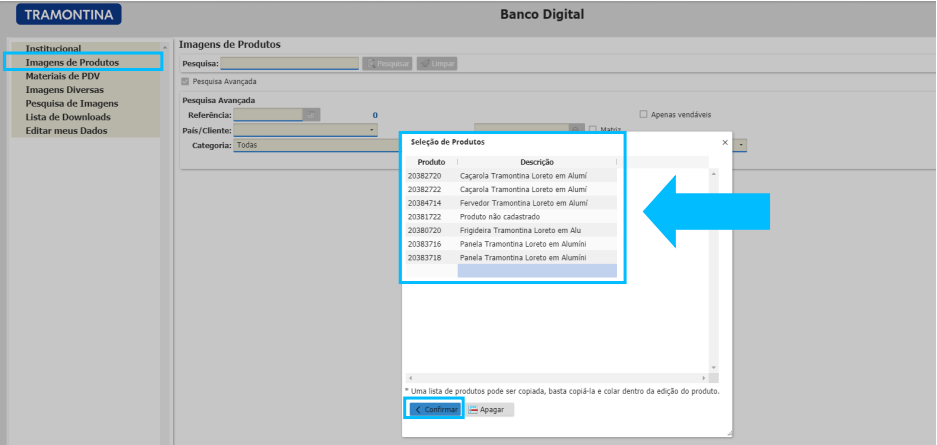Click the dialog horizontal scrollbar left arrow
The width and height of the screenshot is (937, 445).
point(411,378)
